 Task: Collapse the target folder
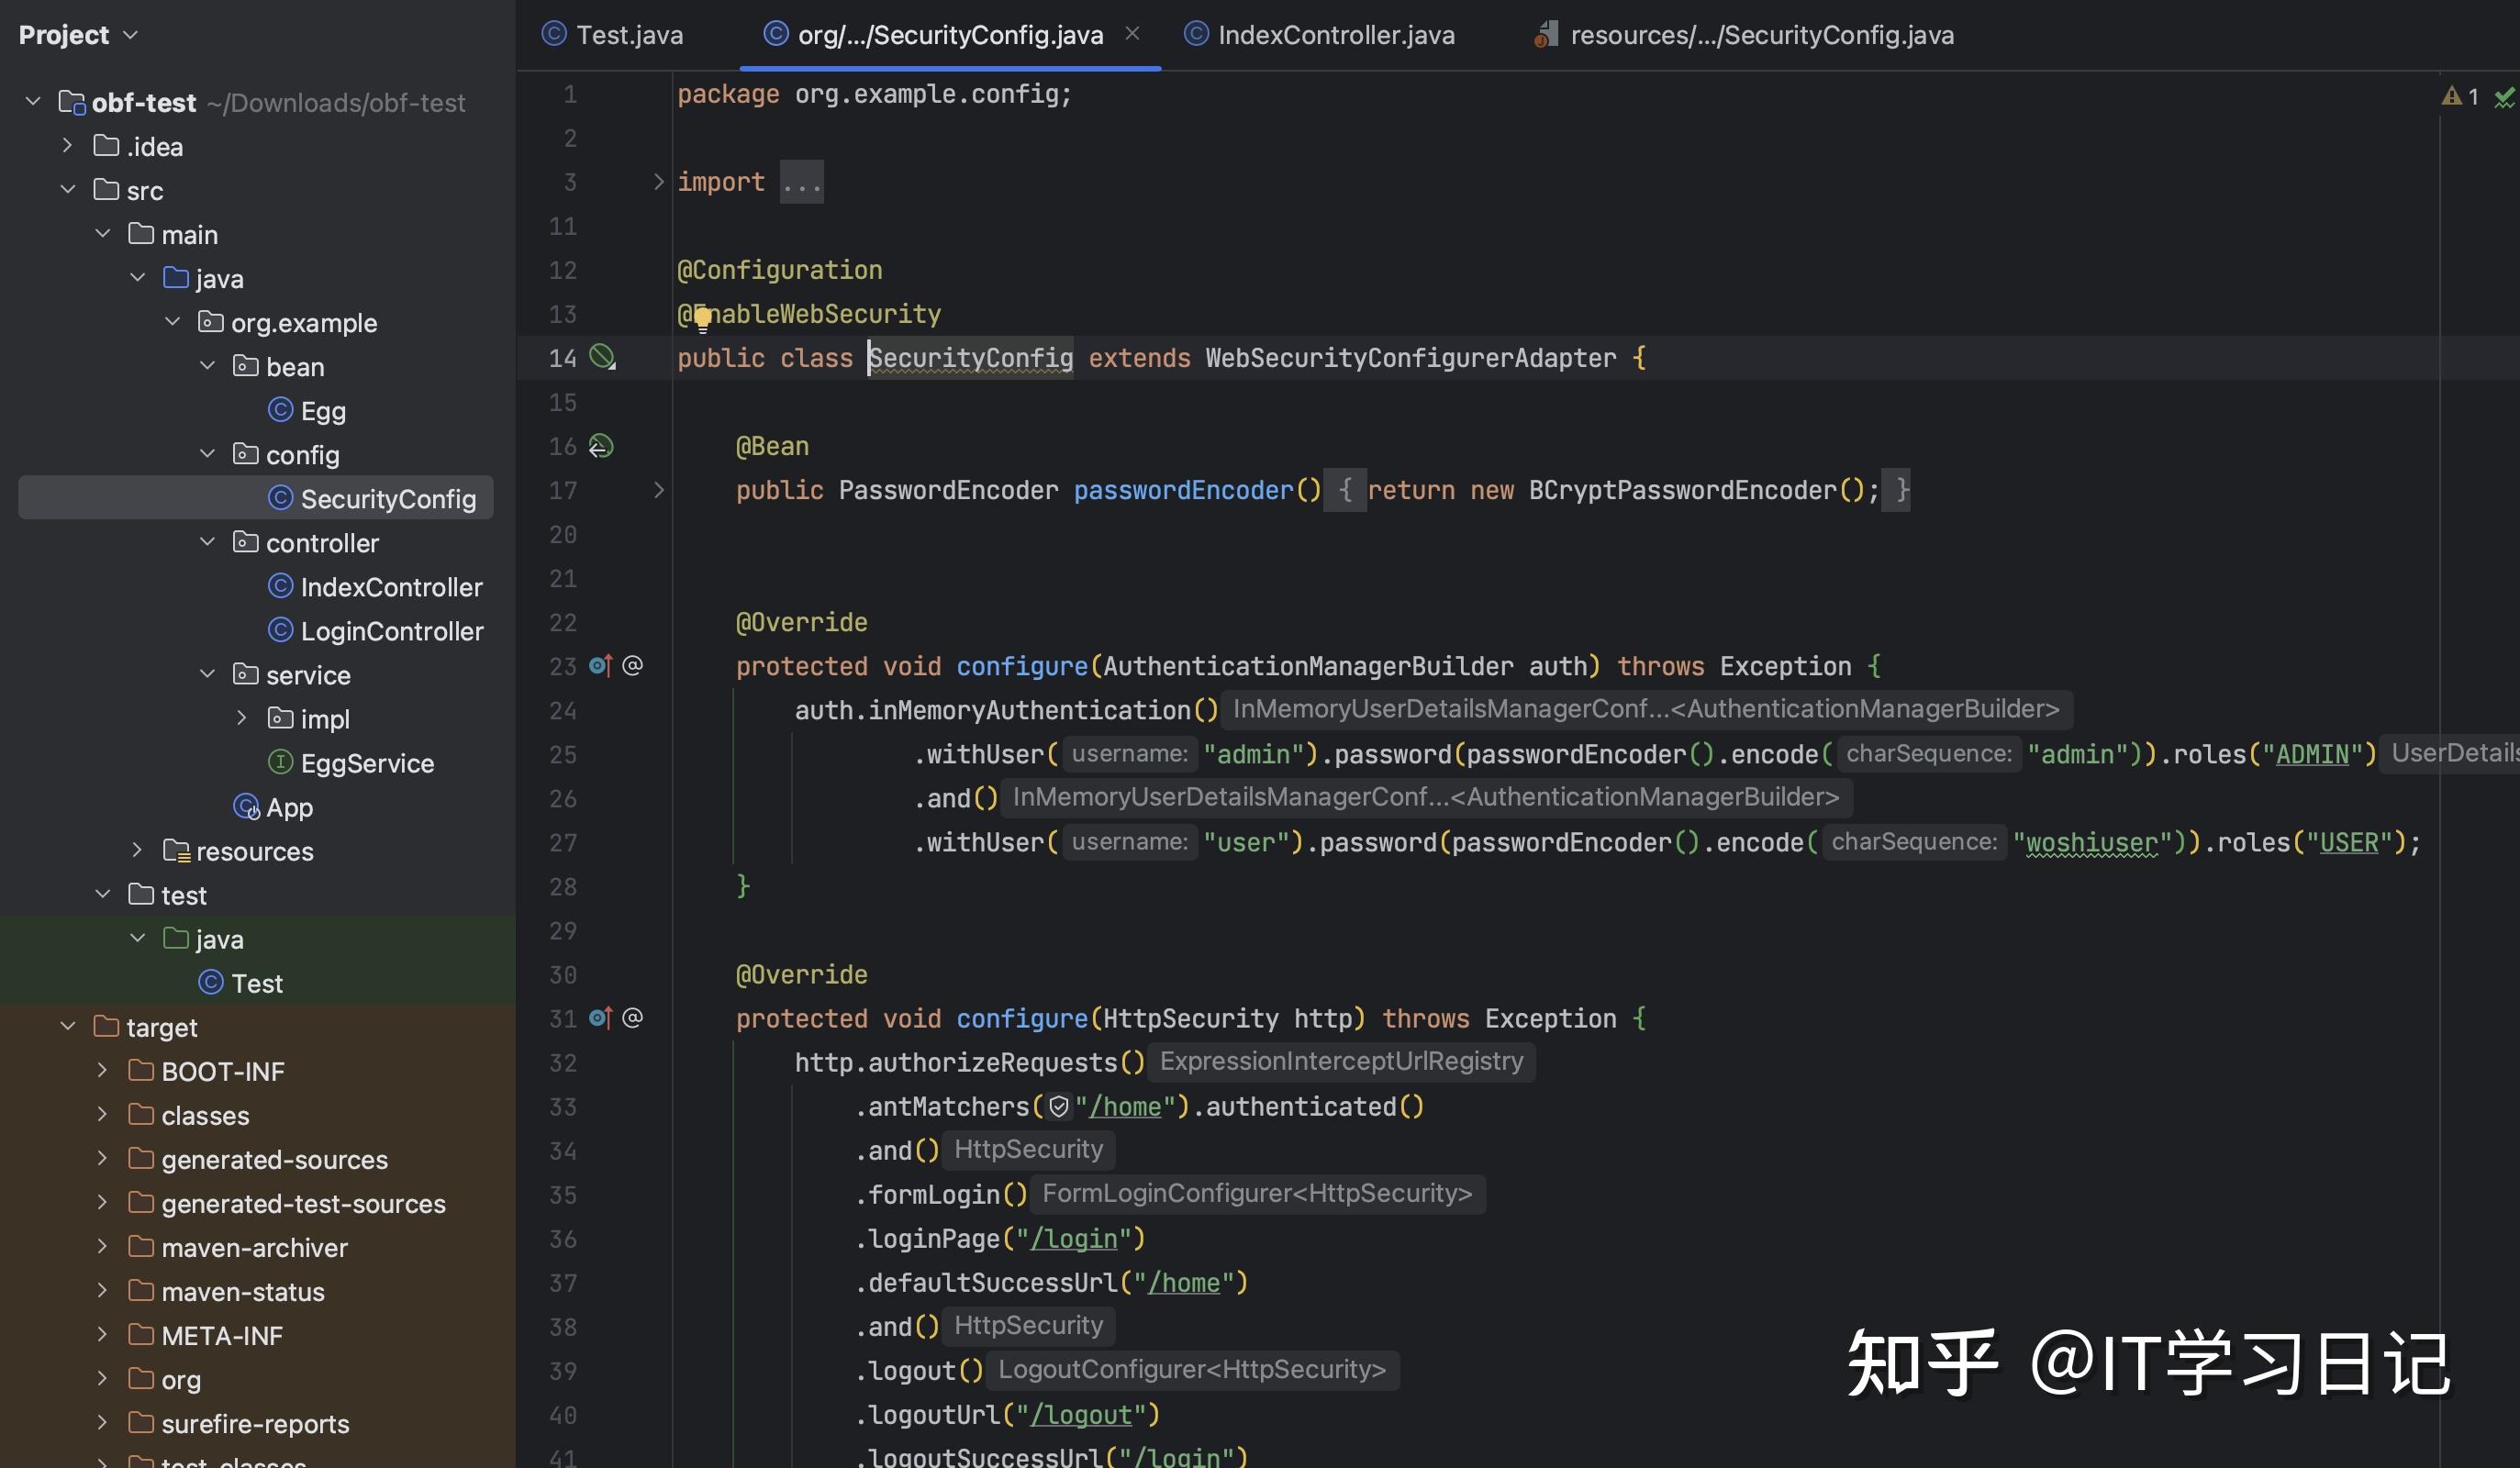click(x=68, y=1026)
